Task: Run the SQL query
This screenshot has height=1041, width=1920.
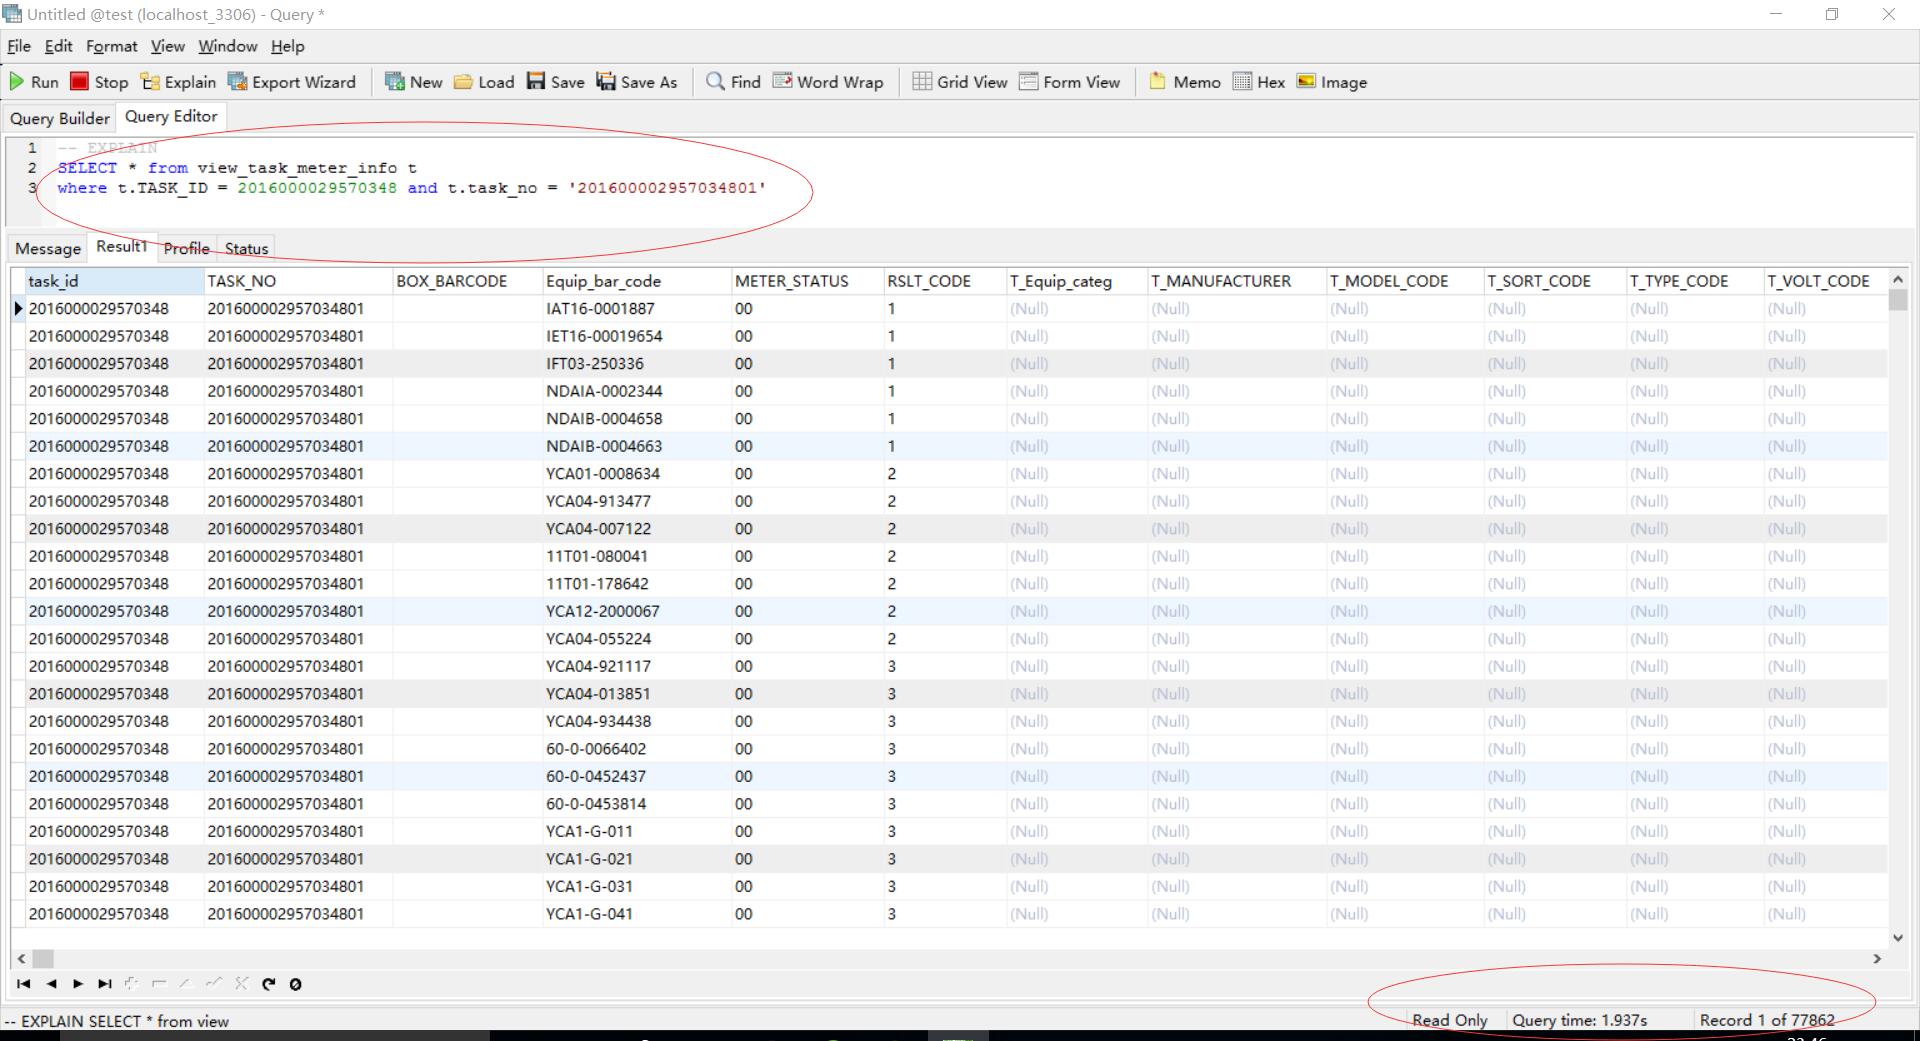Action: coord(34,82)
